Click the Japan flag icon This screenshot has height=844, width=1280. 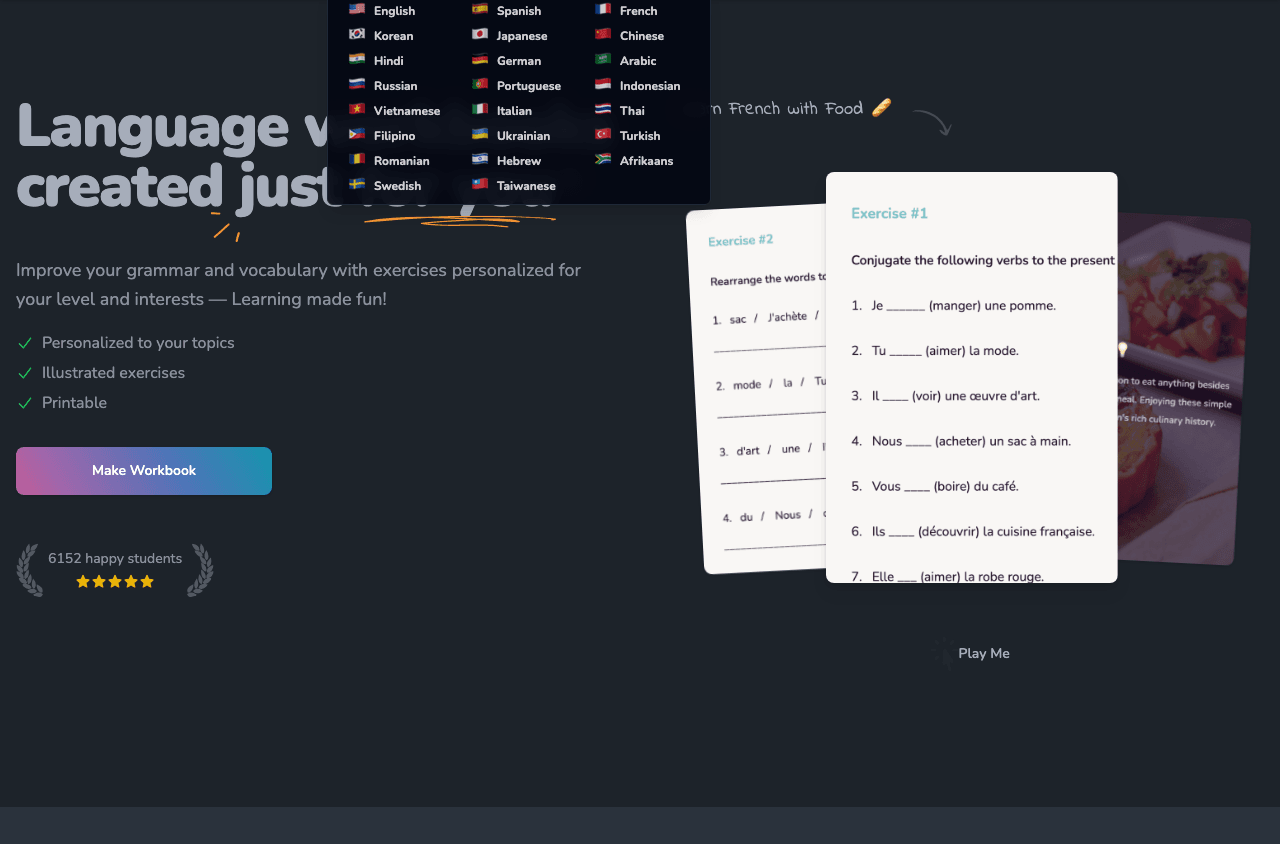coord(480,34)
